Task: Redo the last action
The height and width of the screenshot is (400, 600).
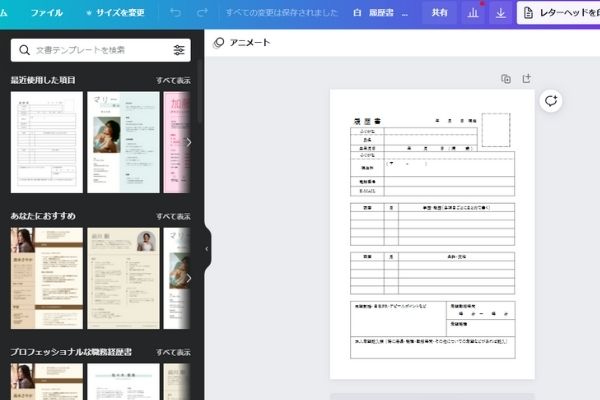Action: click(202, 13)
